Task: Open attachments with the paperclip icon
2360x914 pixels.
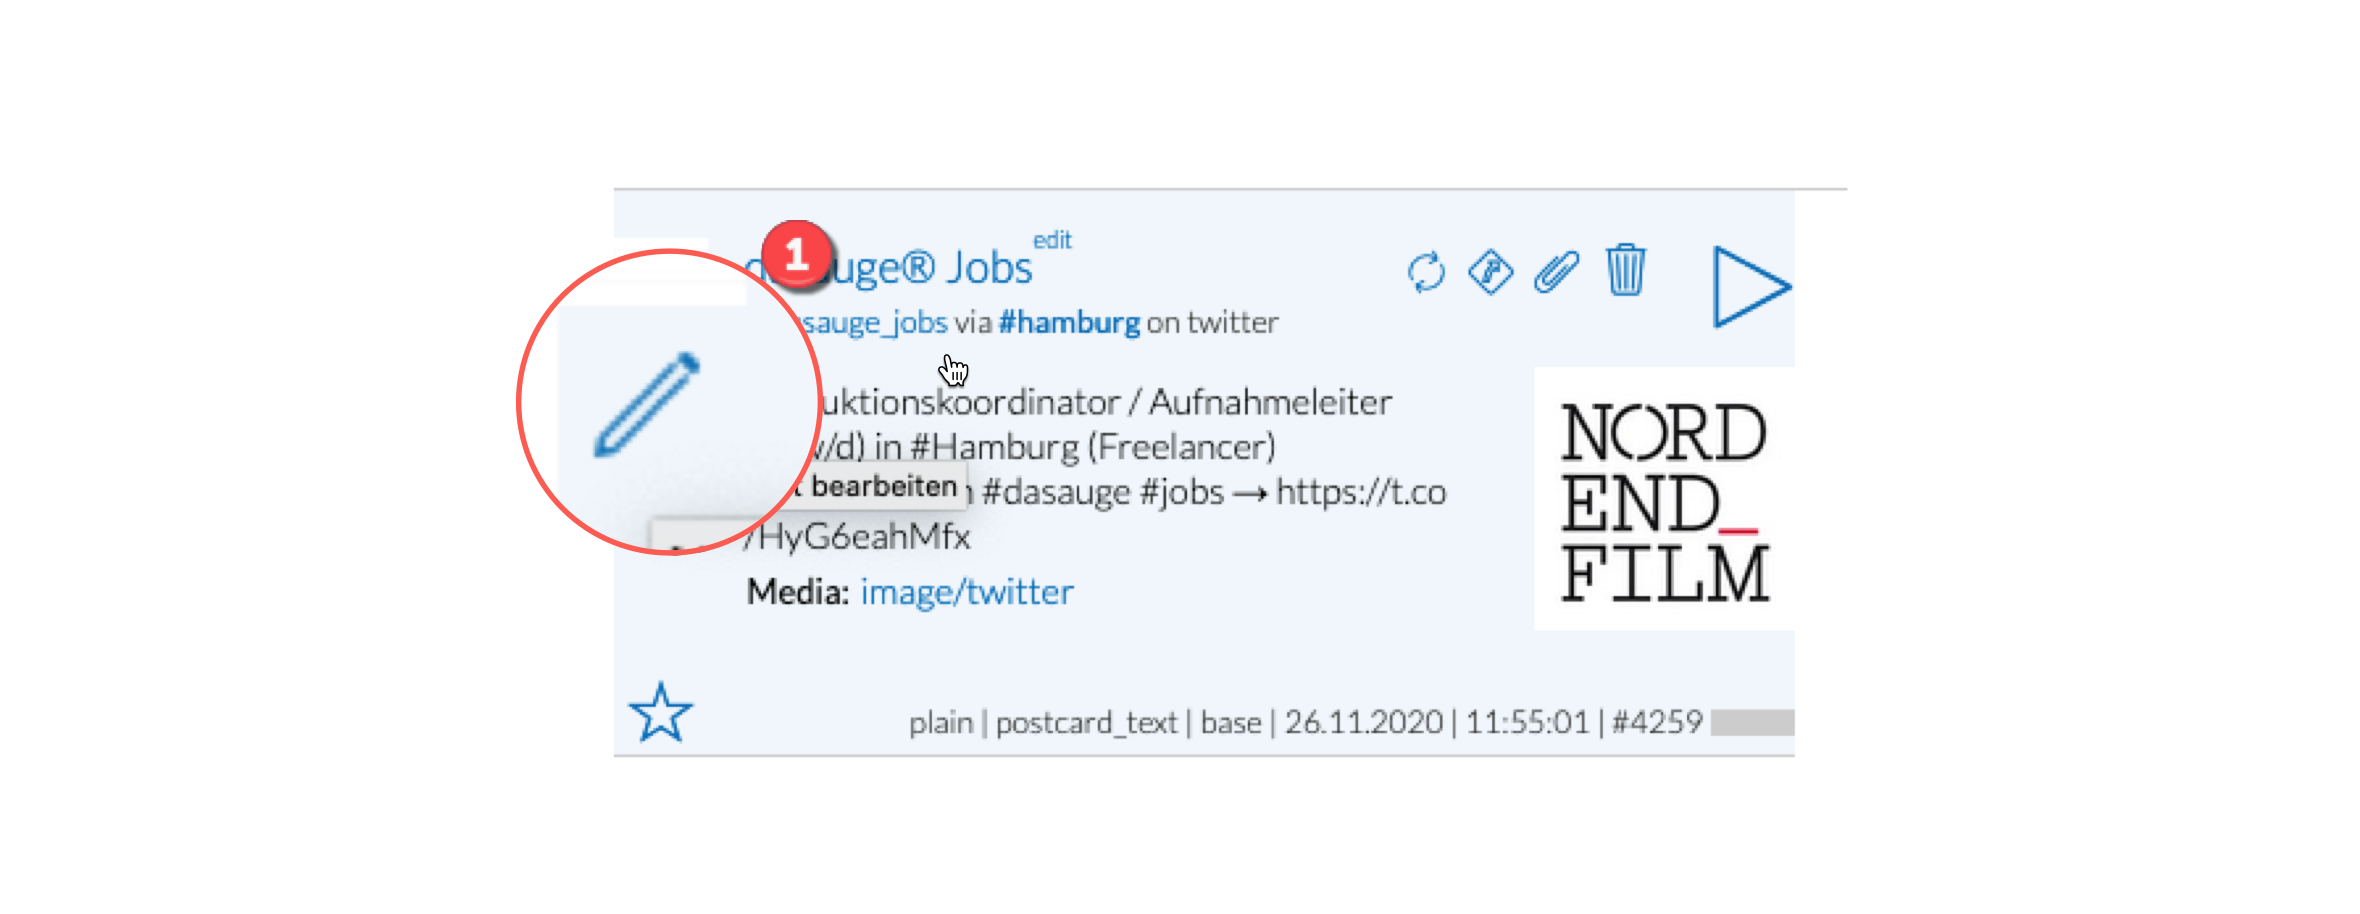Action: point(1556,272)
